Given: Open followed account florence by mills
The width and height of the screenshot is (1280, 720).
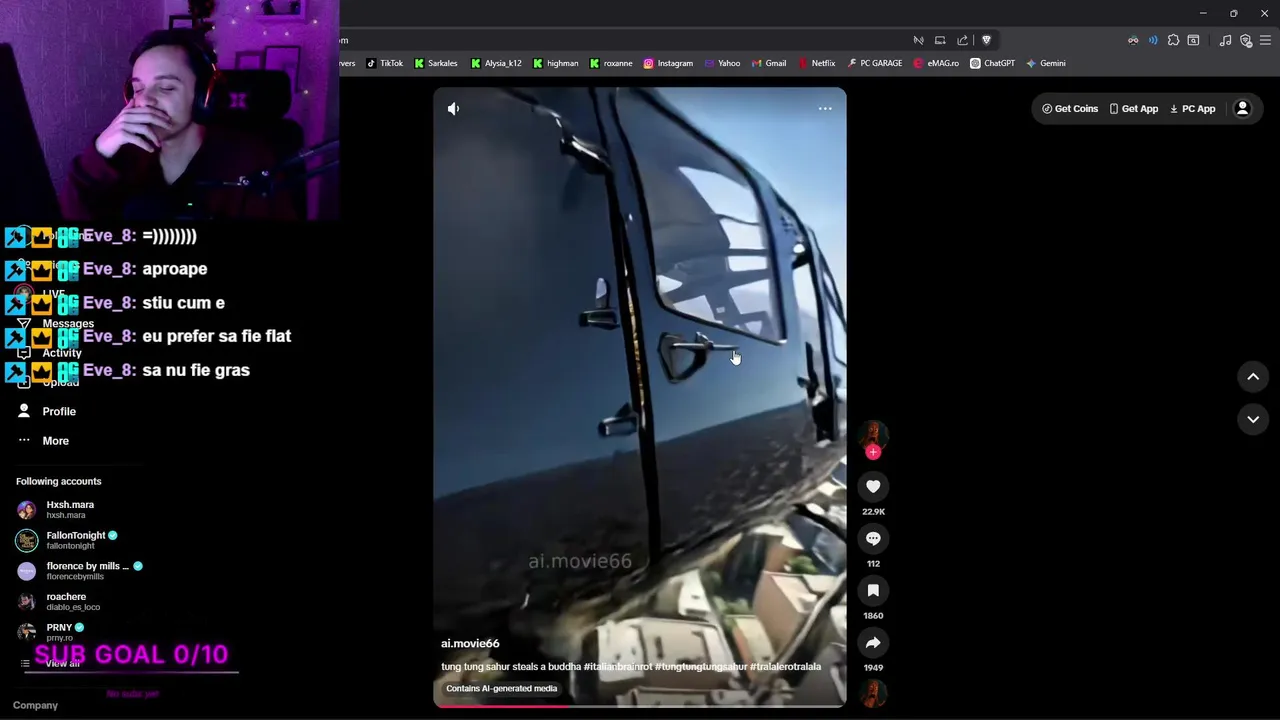Looking at the screenshot, I should [x=80, y=570].
